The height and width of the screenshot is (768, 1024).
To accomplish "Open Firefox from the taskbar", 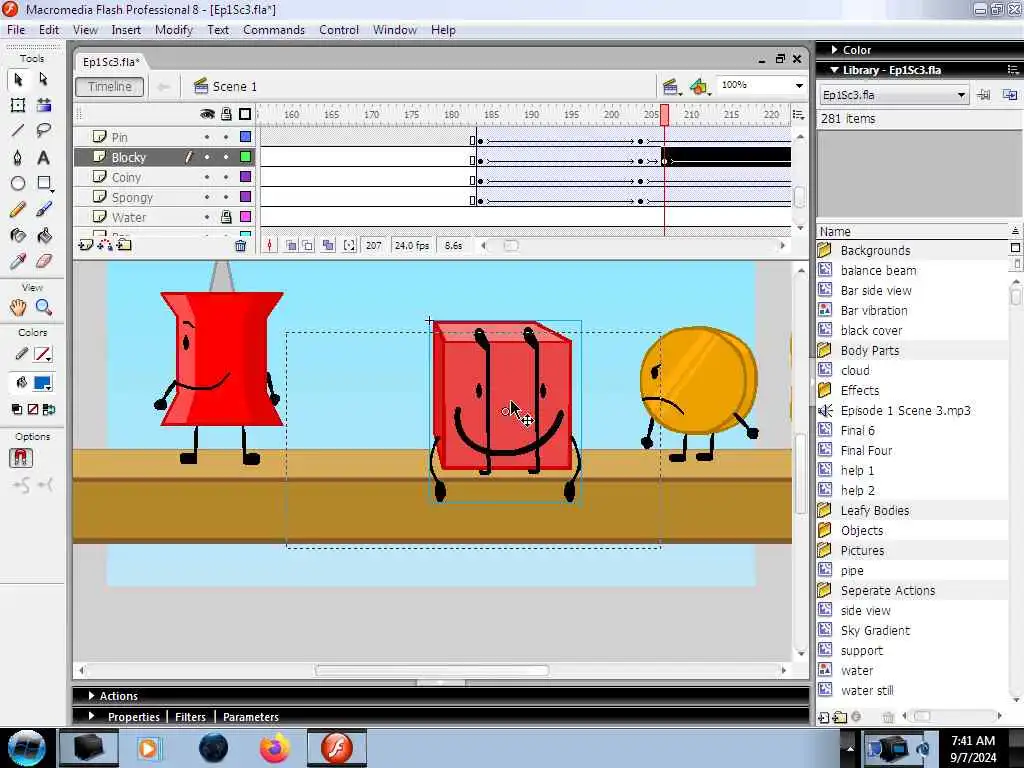I will click(274, 748).
